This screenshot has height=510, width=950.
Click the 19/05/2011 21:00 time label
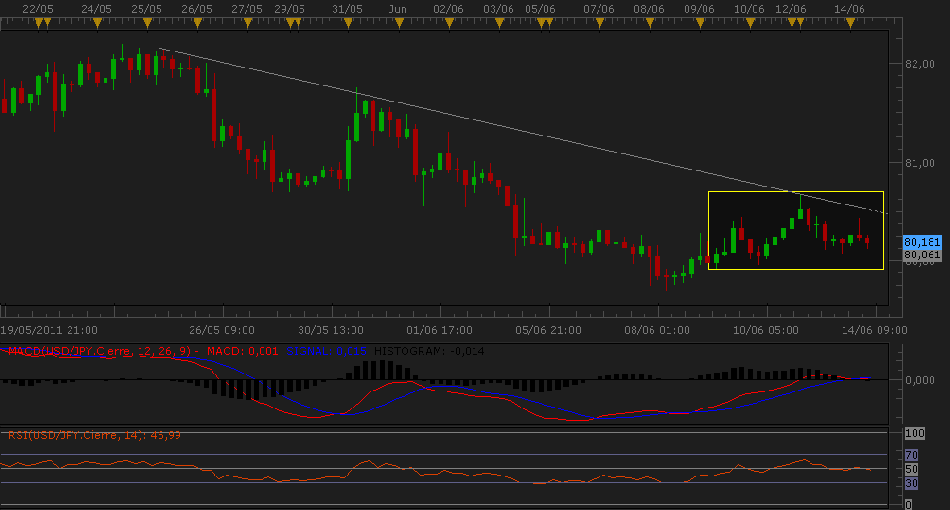coord(49,330)
